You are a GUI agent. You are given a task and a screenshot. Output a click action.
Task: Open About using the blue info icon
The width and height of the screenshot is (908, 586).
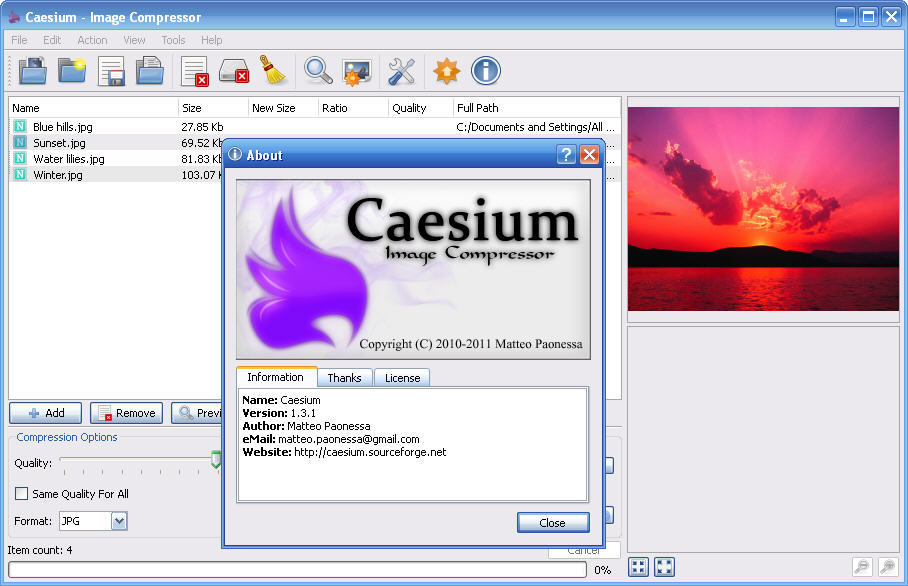point(485,71)
